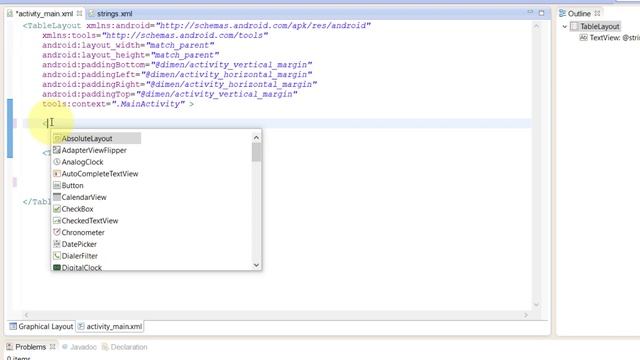Click the AnalogClock clock icon
The image size is (640, 360).
click(x=57, y=162)
